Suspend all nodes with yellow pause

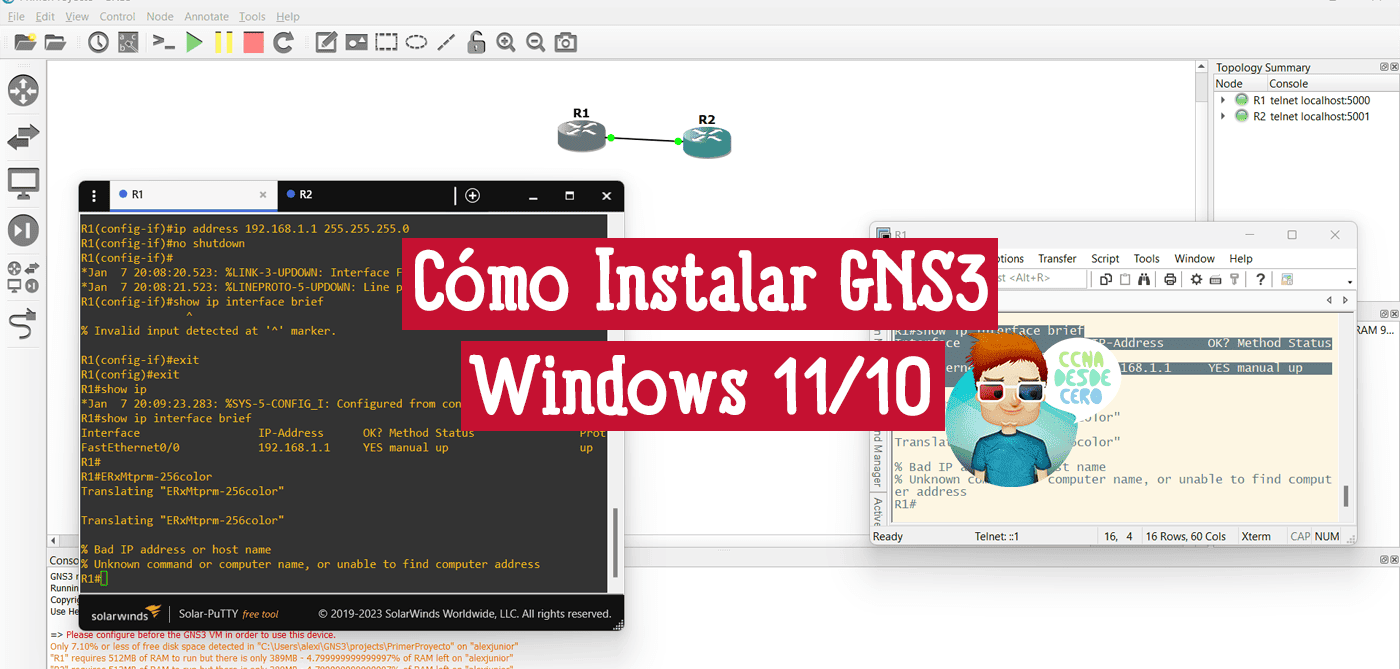click(x=224, y=42)
